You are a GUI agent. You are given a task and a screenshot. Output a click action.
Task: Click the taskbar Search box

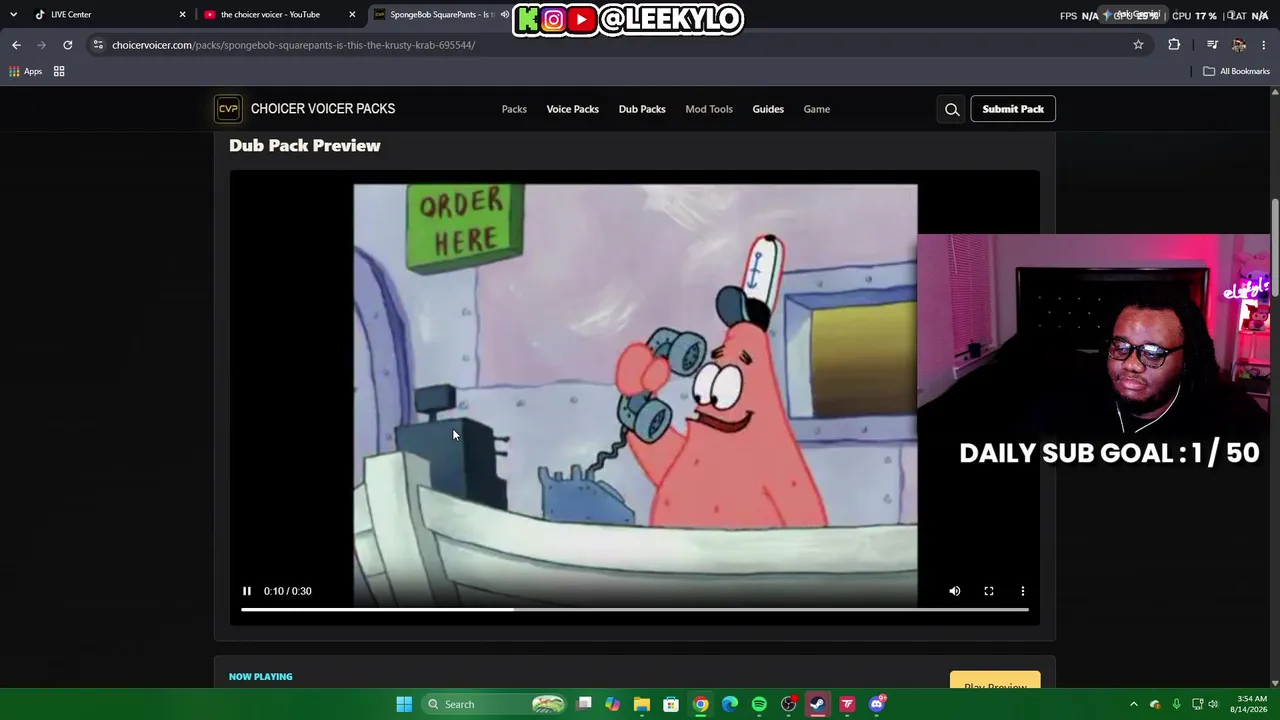494,704
